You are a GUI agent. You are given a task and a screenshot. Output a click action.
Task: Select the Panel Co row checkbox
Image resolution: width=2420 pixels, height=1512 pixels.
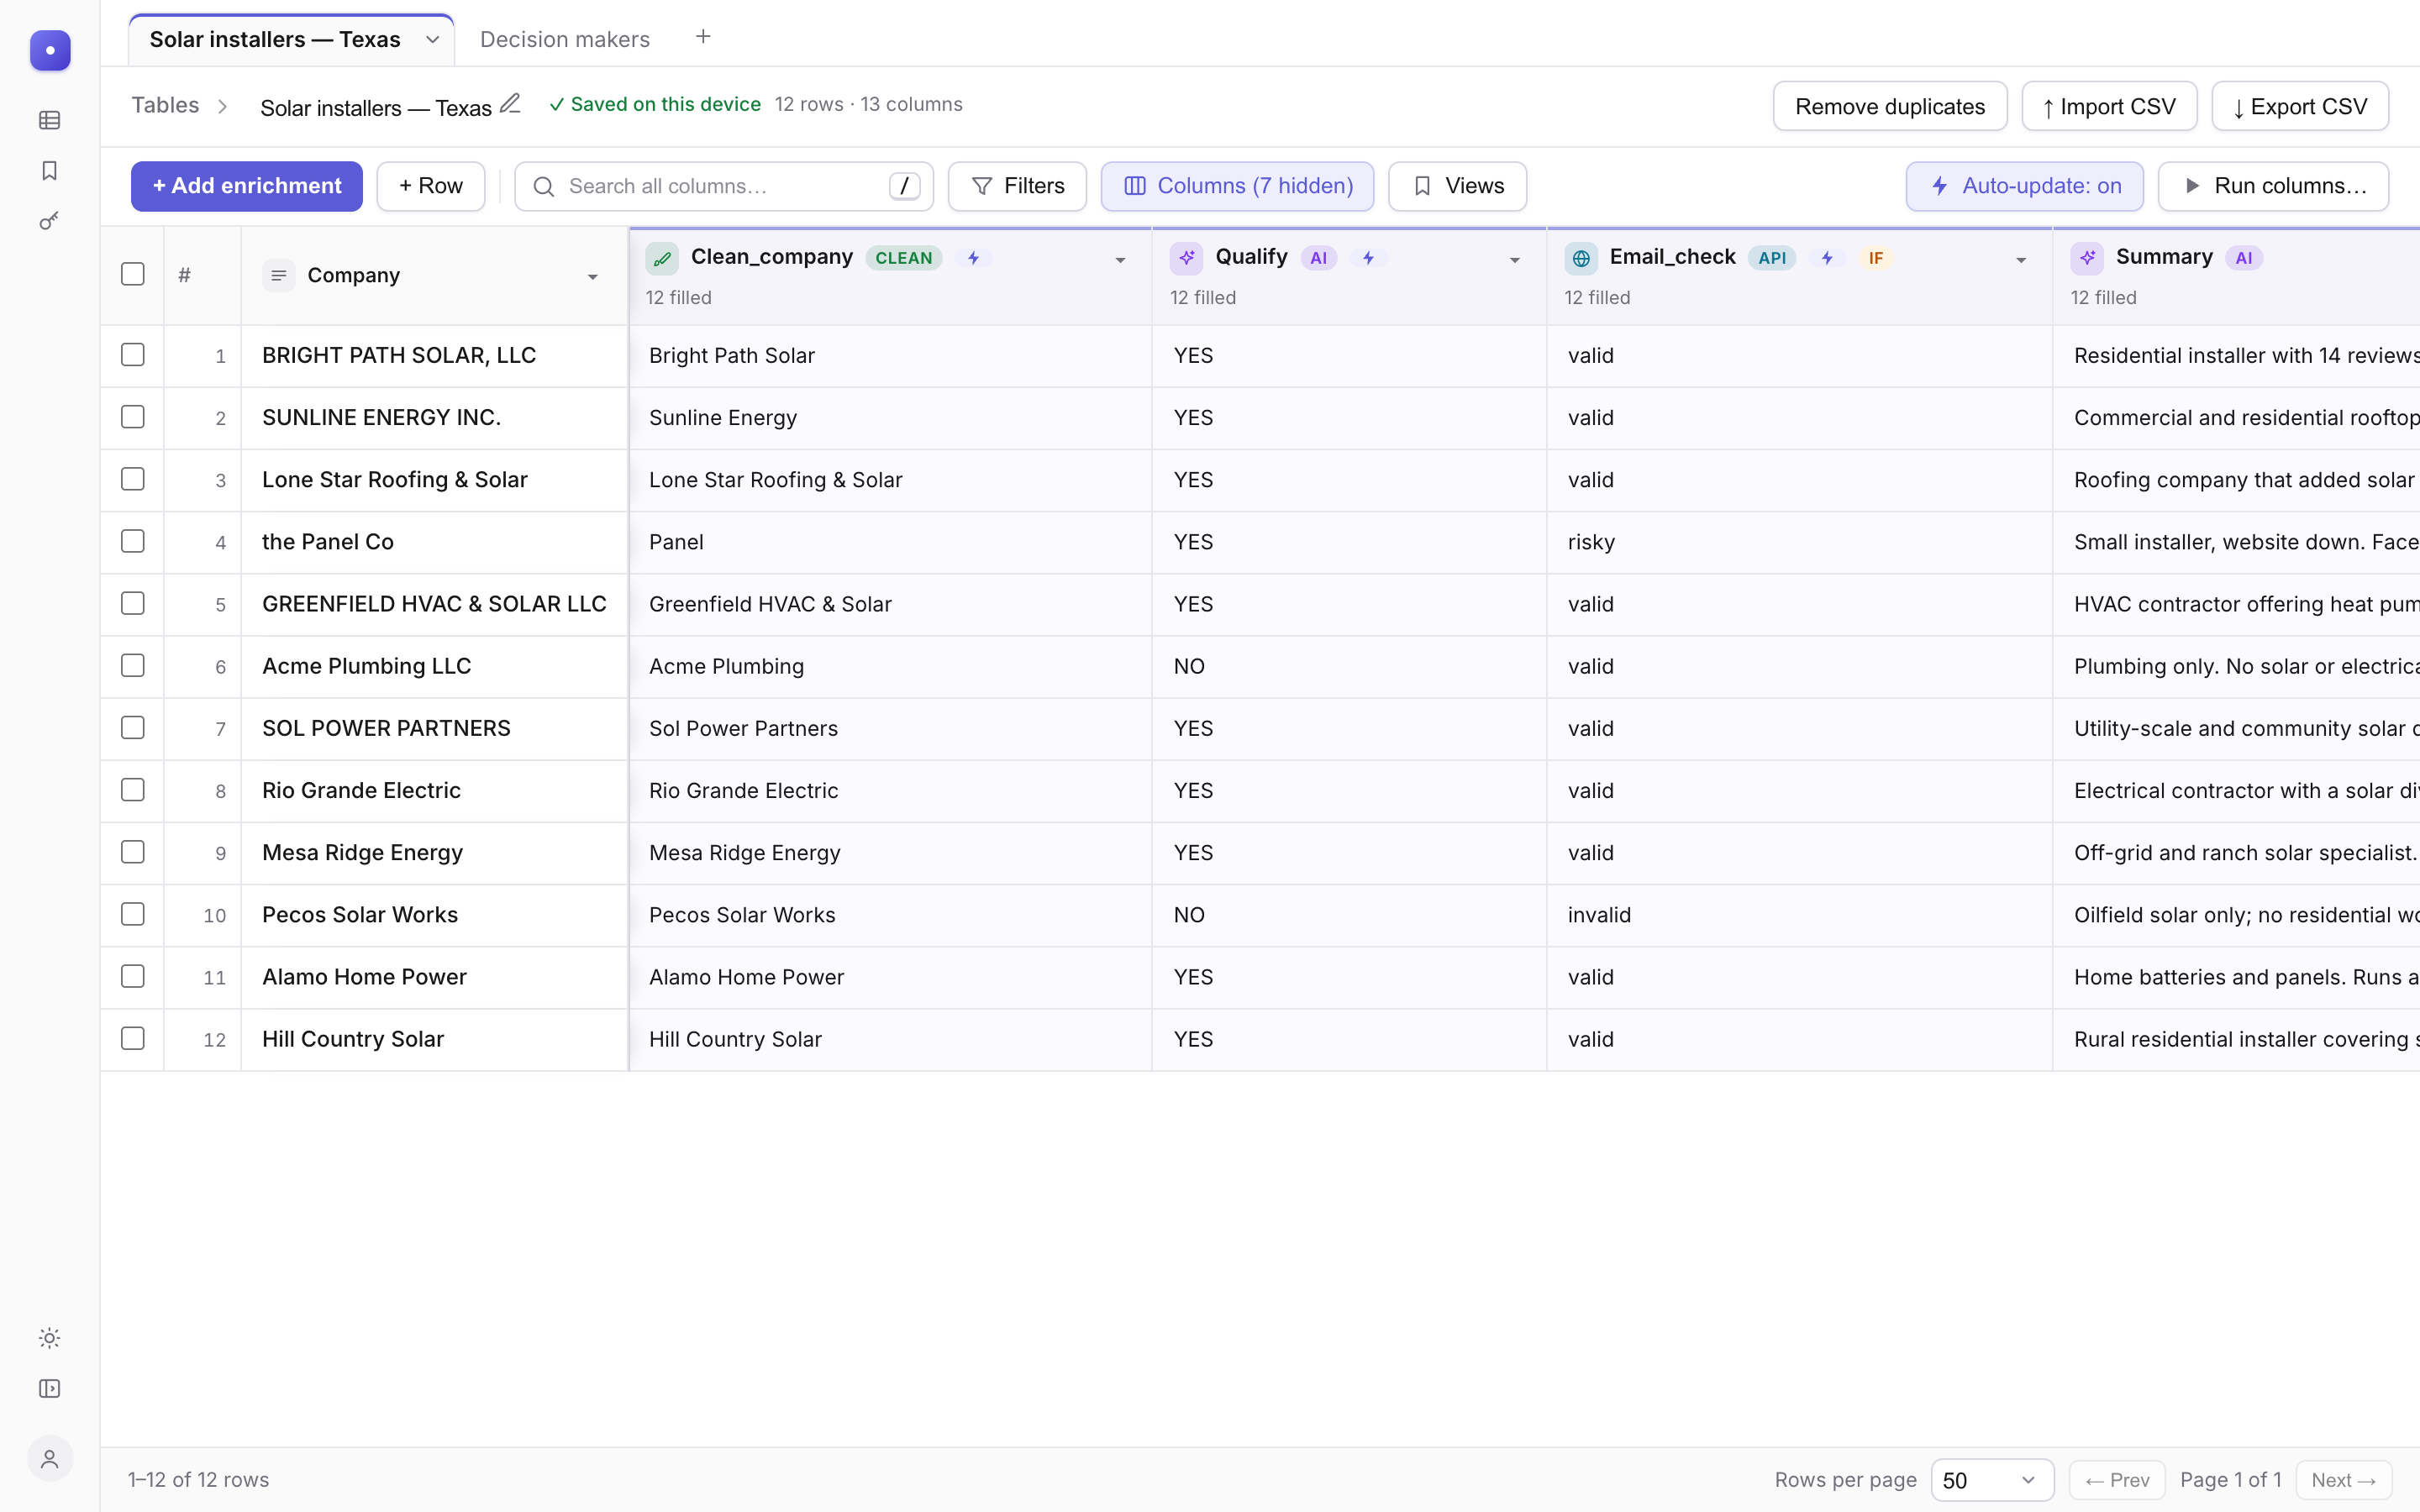click(x=133, y=541)
